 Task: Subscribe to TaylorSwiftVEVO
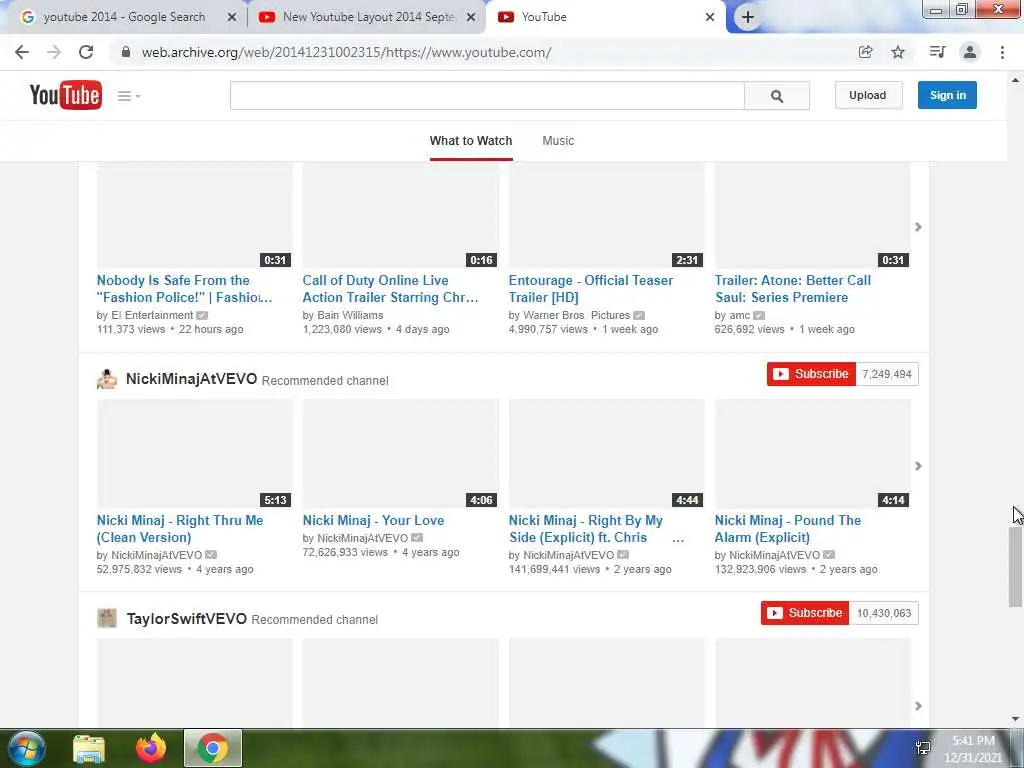(805, 613)
